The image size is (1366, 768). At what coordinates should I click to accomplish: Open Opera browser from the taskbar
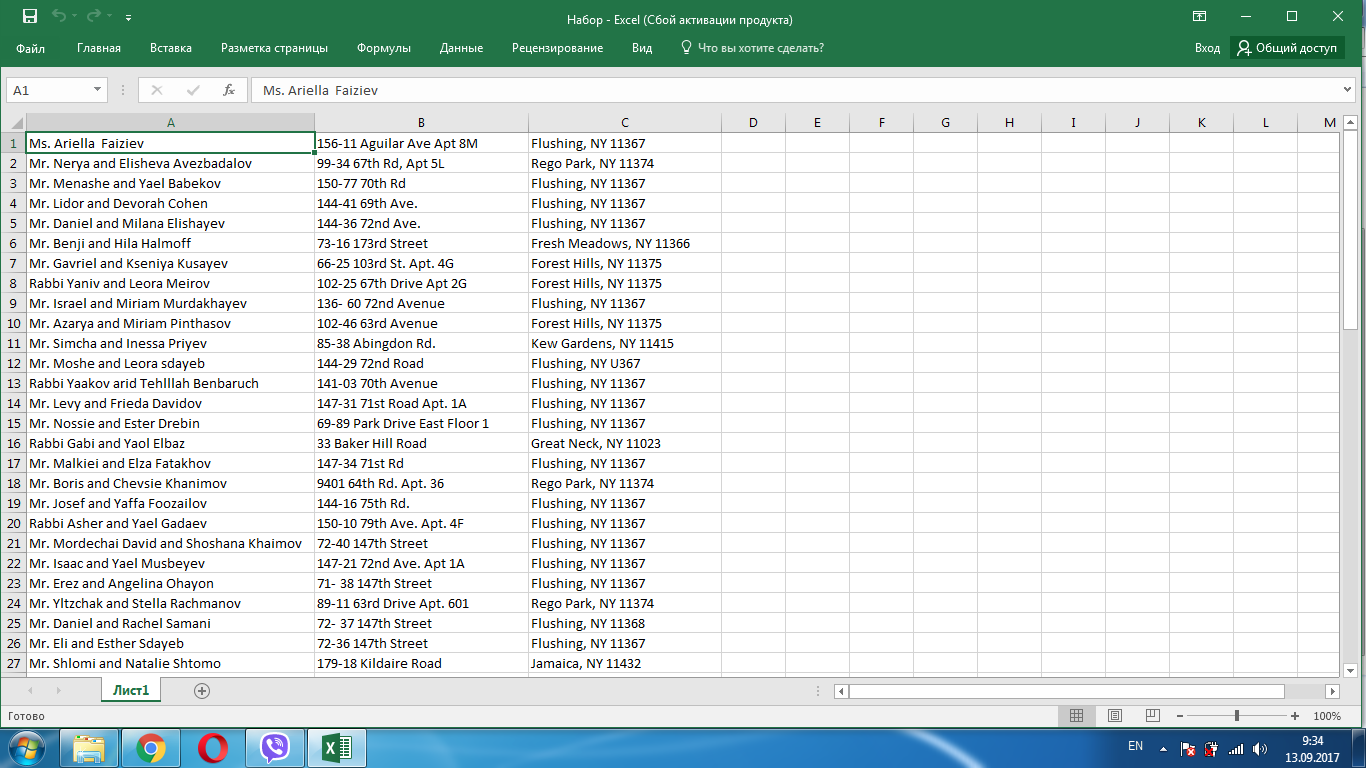[x=212, y=748]
